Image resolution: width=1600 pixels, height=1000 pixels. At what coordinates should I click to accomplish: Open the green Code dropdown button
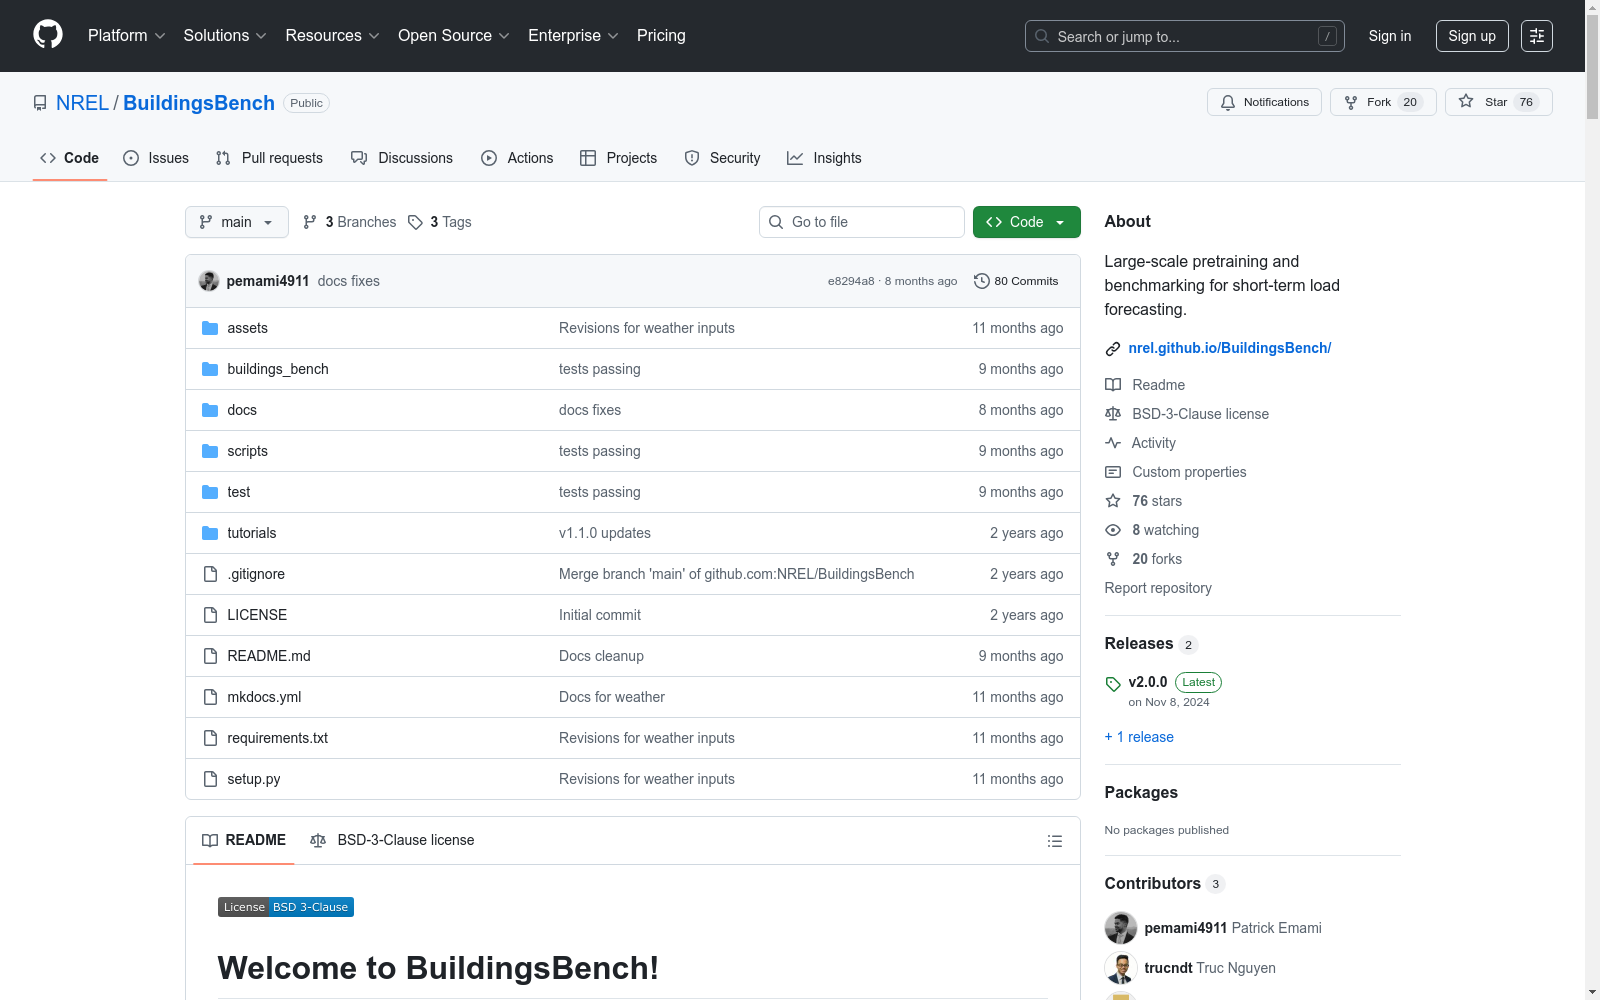1026,222
